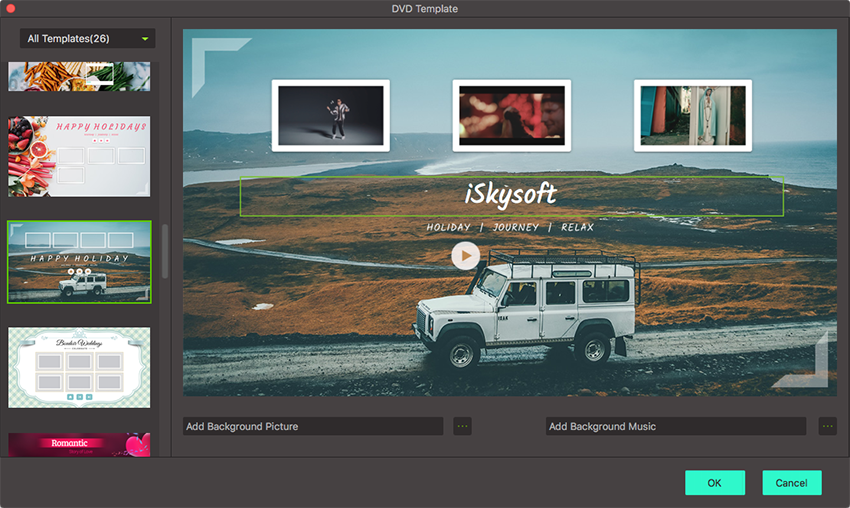Select the iSkysoft title text box
This screenshot has height=508, width=850.
(511, 196)
